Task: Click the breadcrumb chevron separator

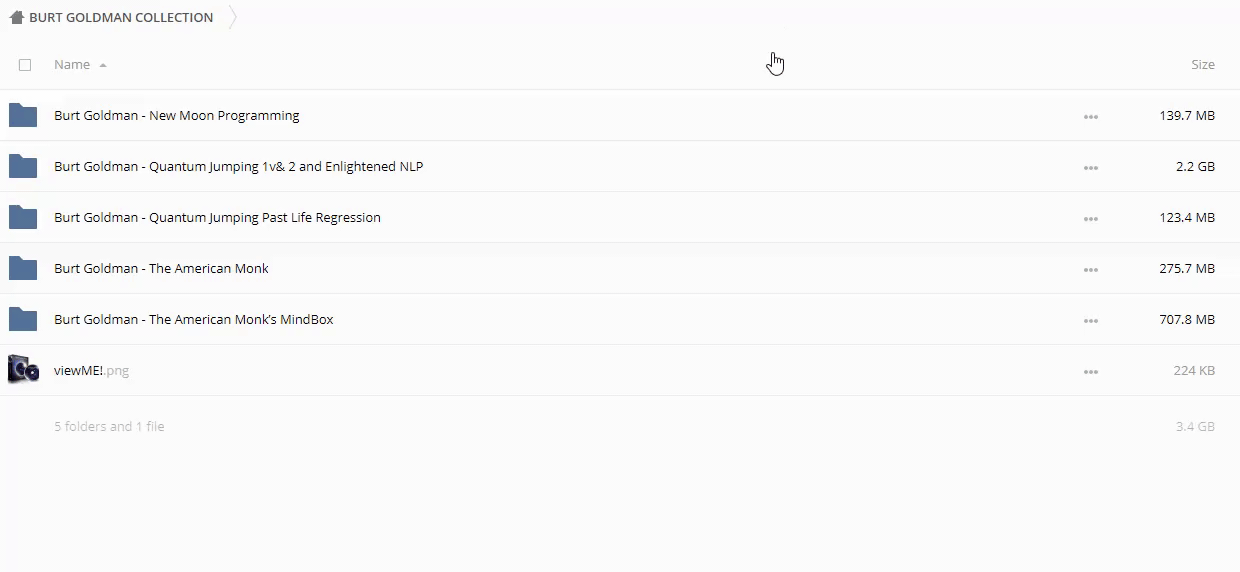Action: pyautogui.click(x=233, y=17)
